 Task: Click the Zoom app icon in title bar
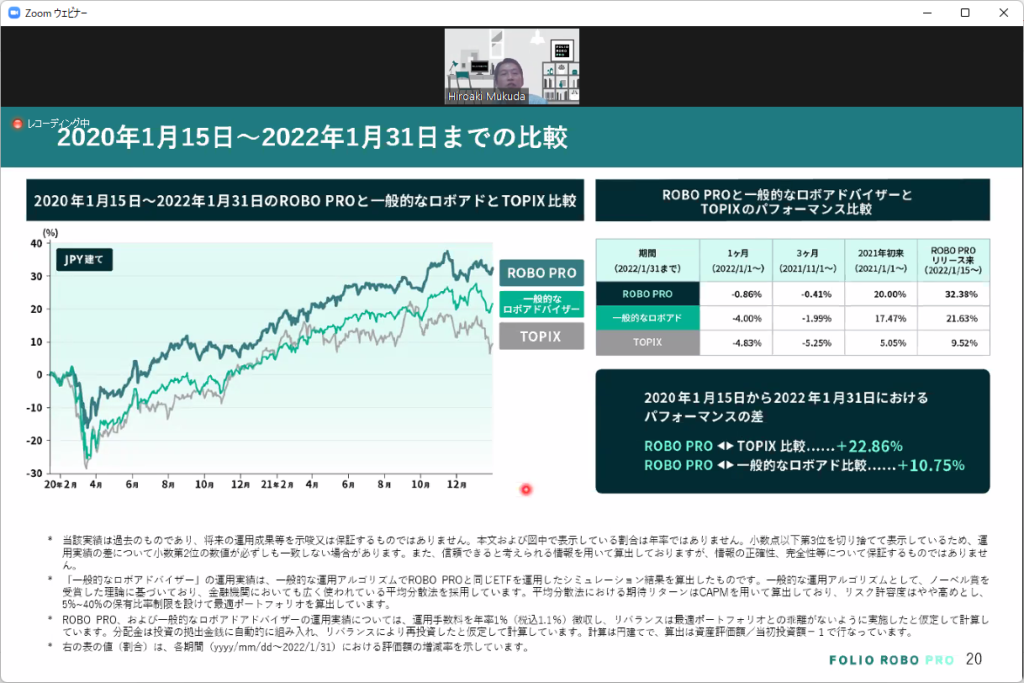[x=14, y=14]
